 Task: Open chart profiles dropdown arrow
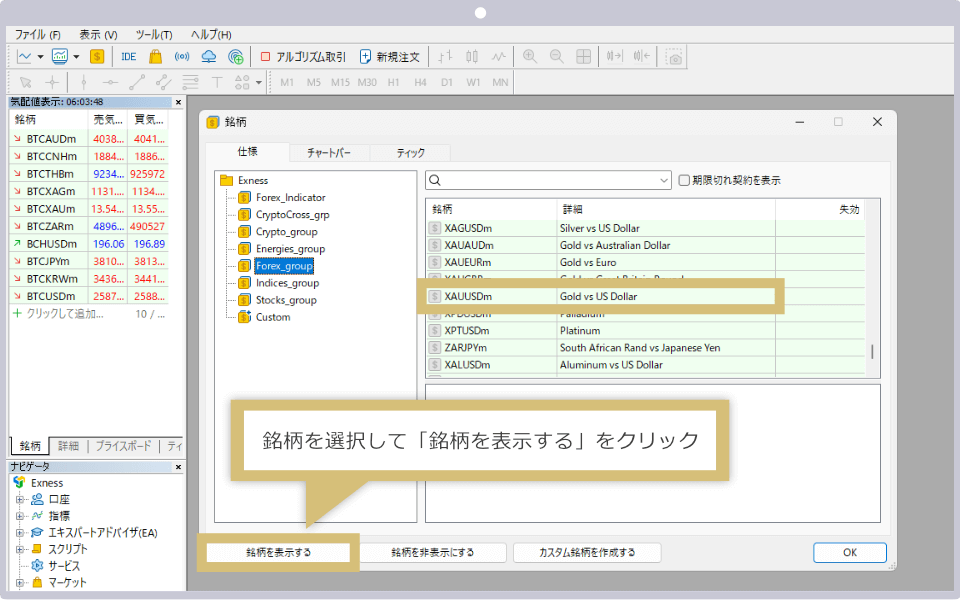click(77, 57)
